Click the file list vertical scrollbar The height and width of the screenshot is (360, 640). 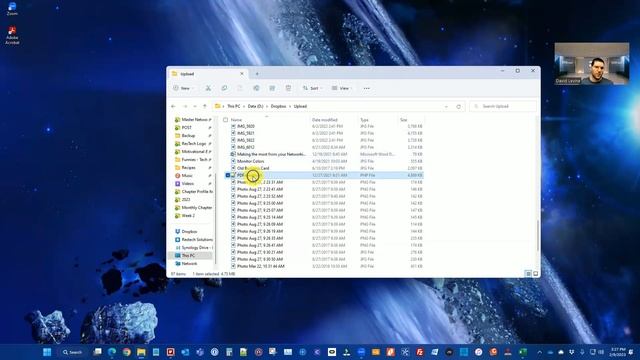point(538,236)
